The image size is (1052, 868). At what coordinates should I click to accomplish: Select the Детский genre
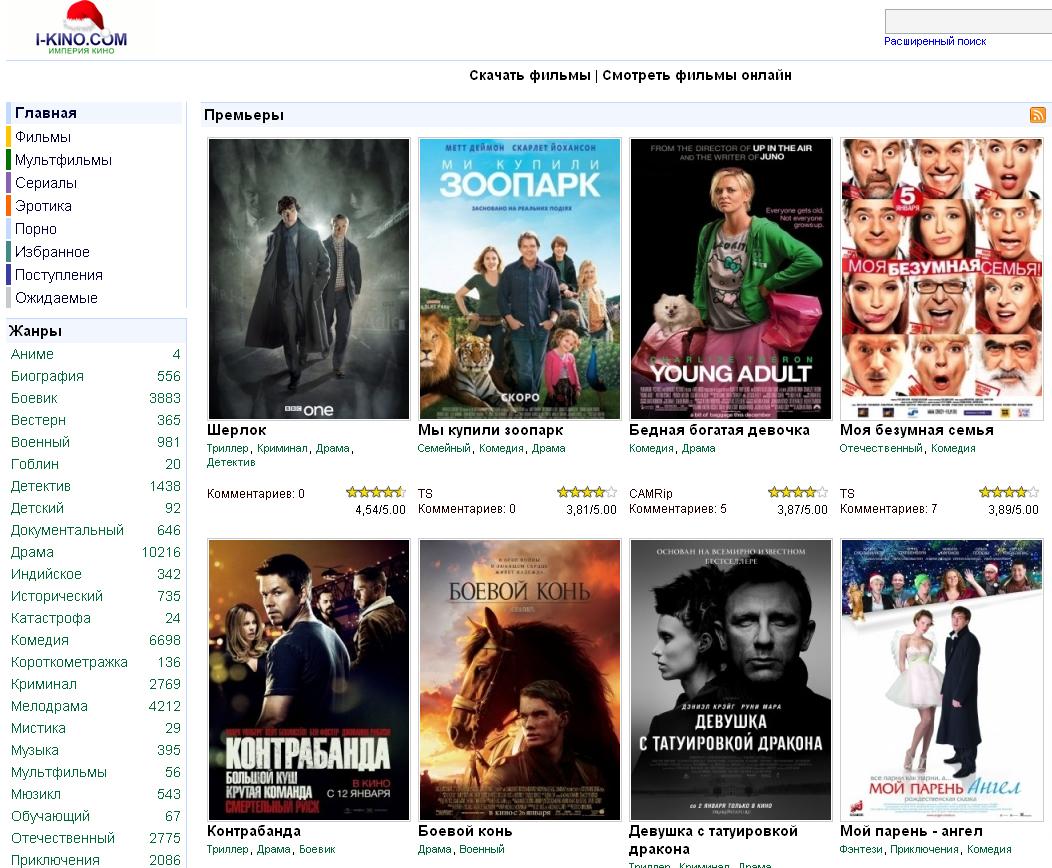coord(38,508)
